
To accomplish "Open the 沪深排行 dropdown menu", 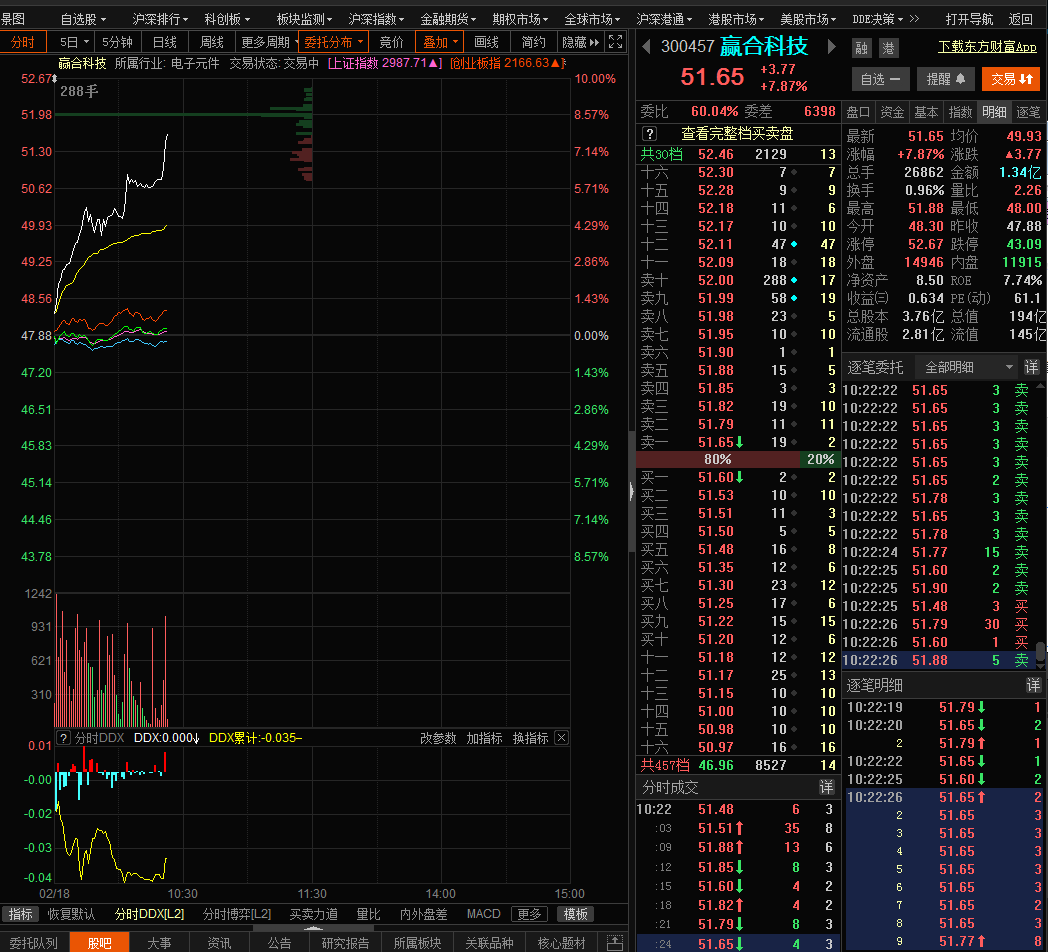I will (x=160, y=19).
